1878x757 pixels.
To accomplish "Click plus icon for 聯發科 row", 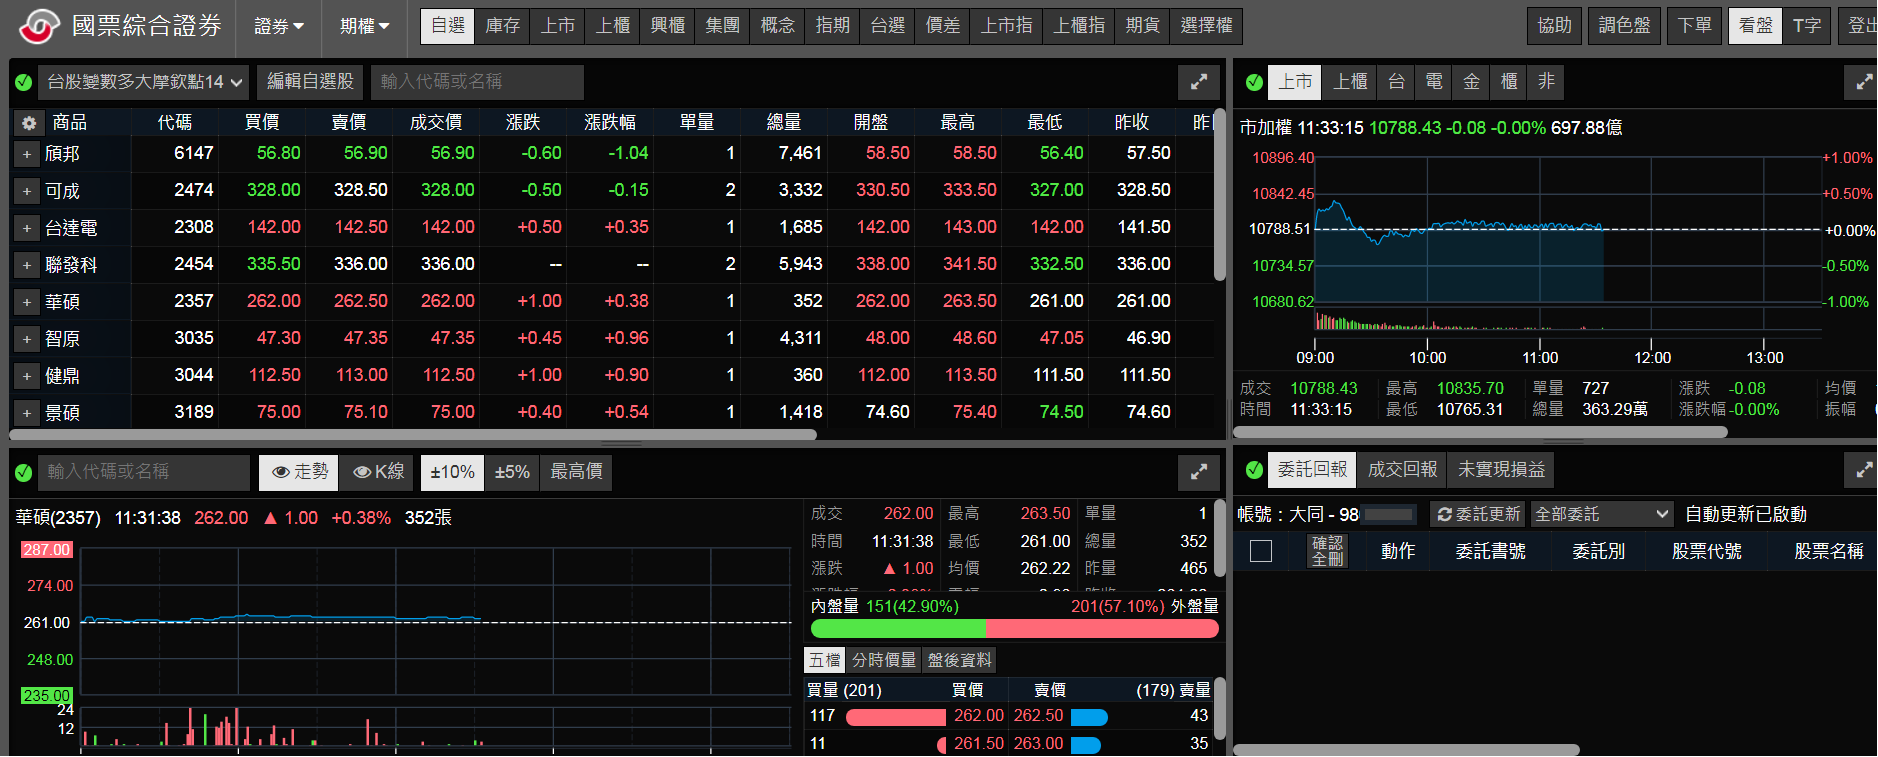I will [27, 265].
